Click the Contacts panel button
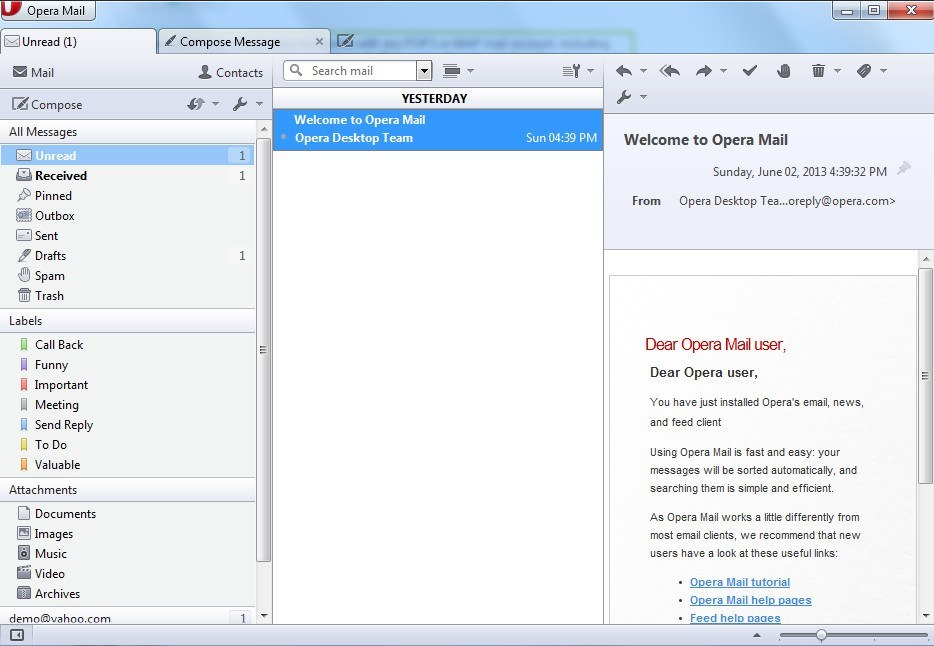Viewport: 934px width, 646px height. point(231,73)
